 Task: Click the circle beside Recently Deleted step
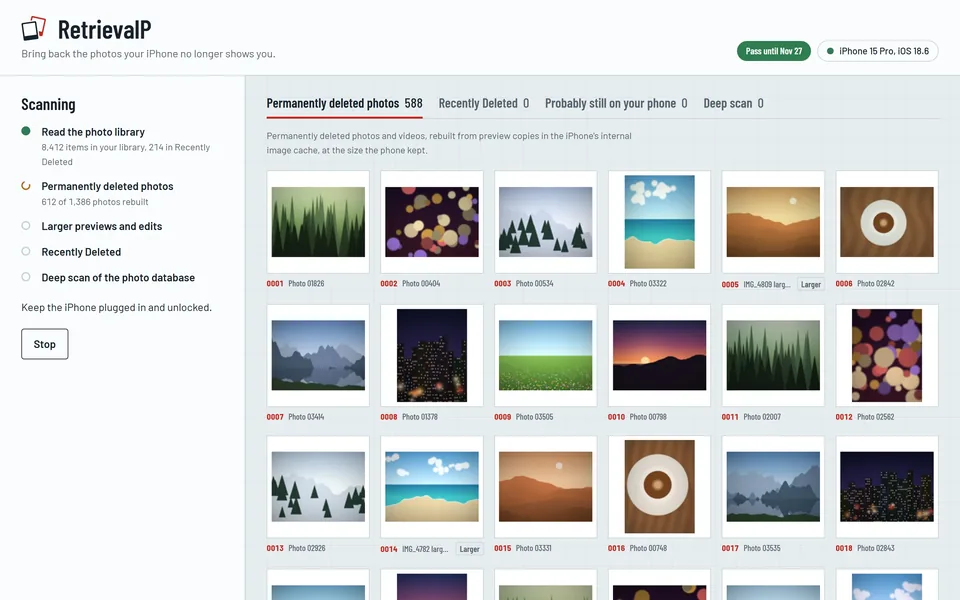coord(26,252)
